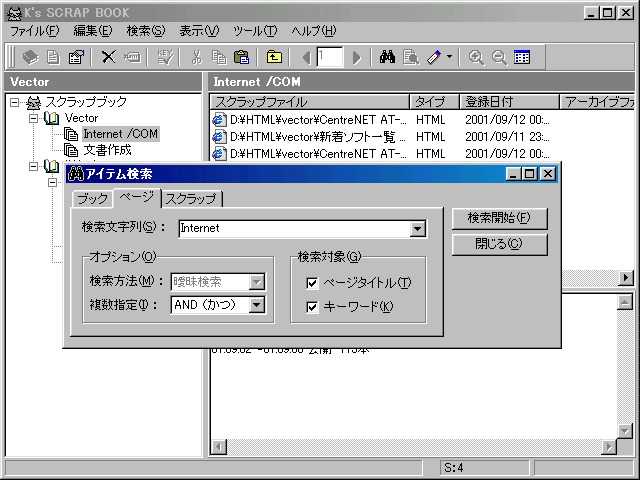This screenshot has height=480, width=640.
Task: Click the next page arrow icon
Action: coord(356,57)
